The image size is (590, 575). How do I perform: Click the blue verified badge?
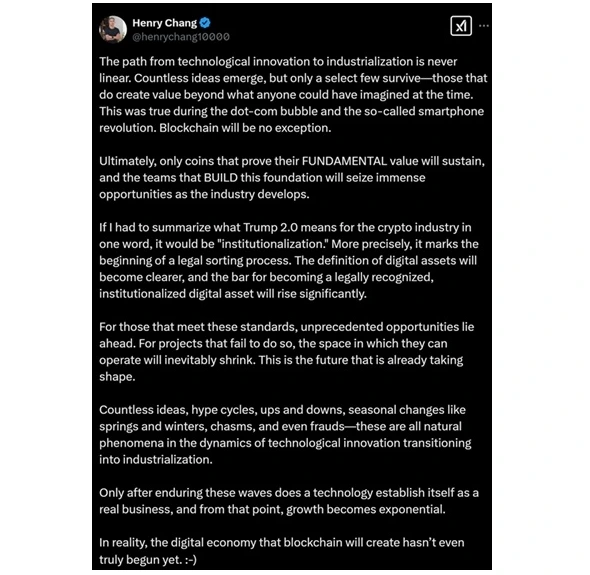pos(205,23)
